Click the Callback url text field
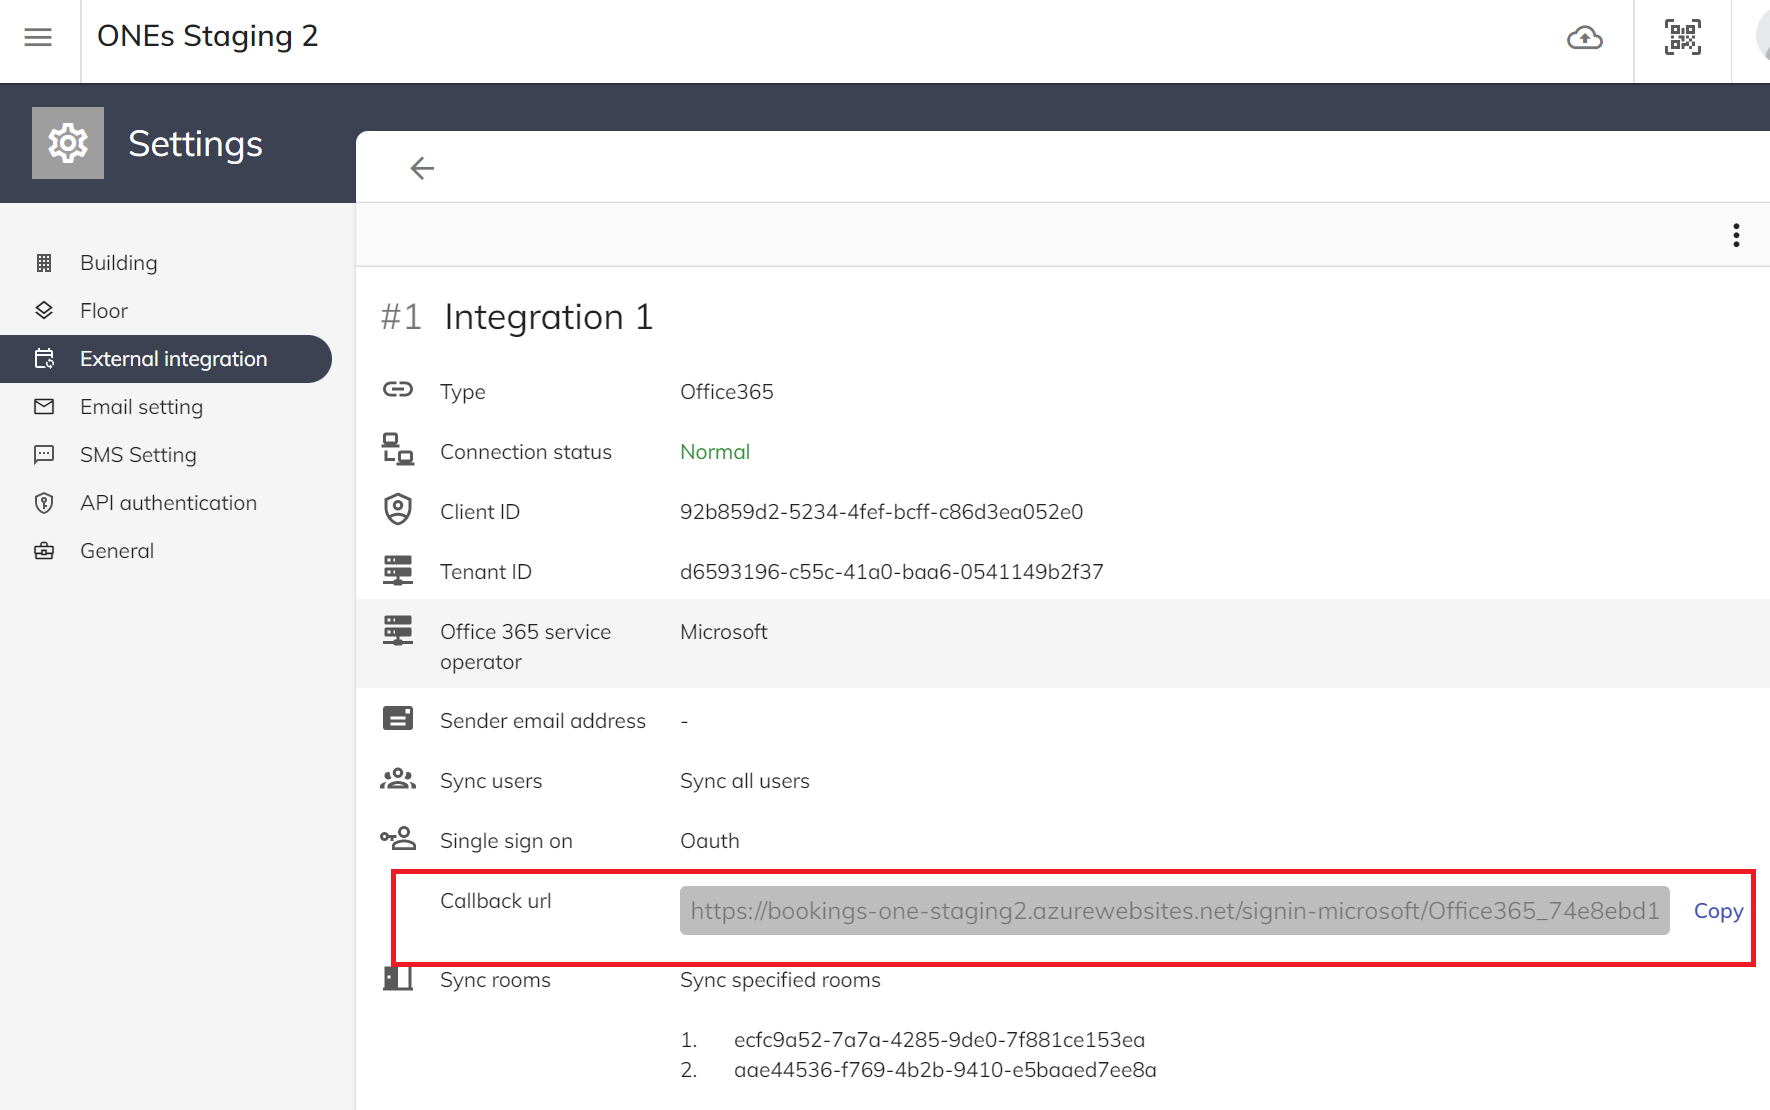 1174,911
